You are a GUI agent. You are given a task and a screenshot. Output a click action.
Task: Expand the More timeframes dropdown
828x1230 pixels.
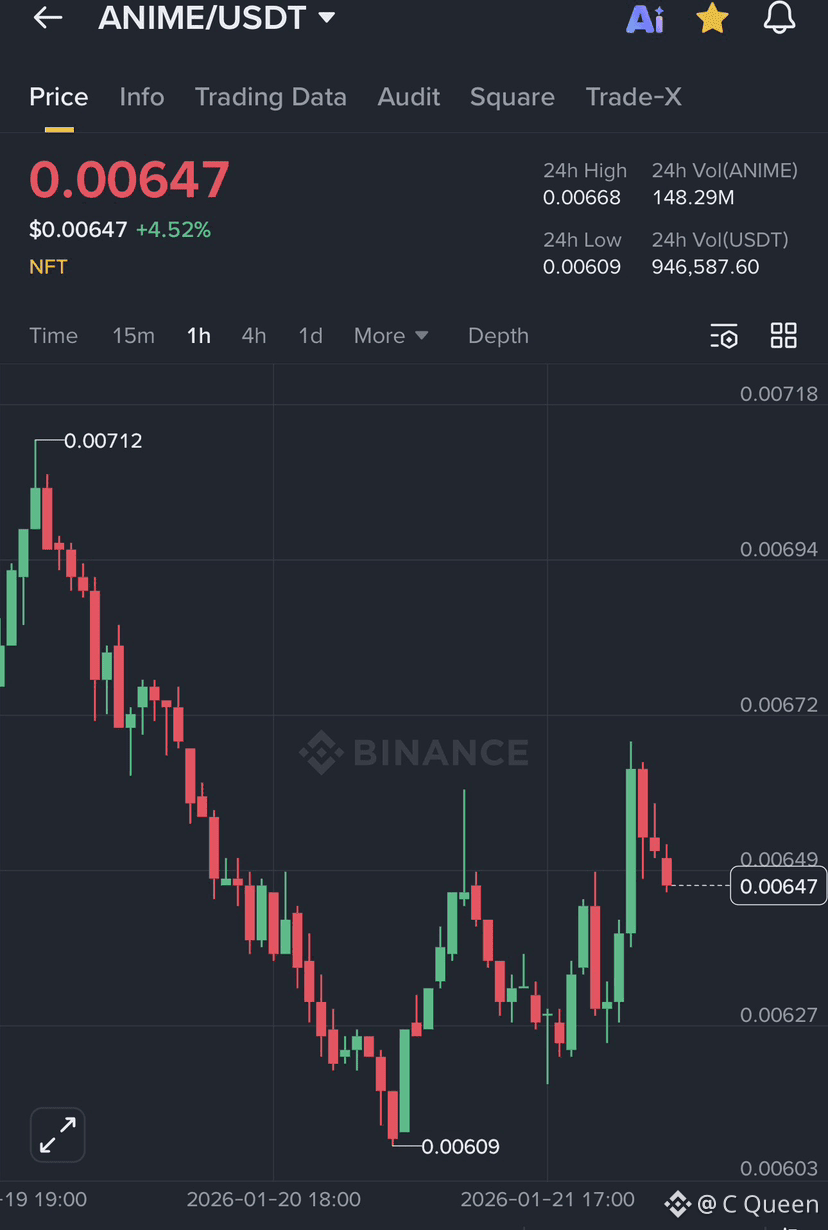click(391, 336)
